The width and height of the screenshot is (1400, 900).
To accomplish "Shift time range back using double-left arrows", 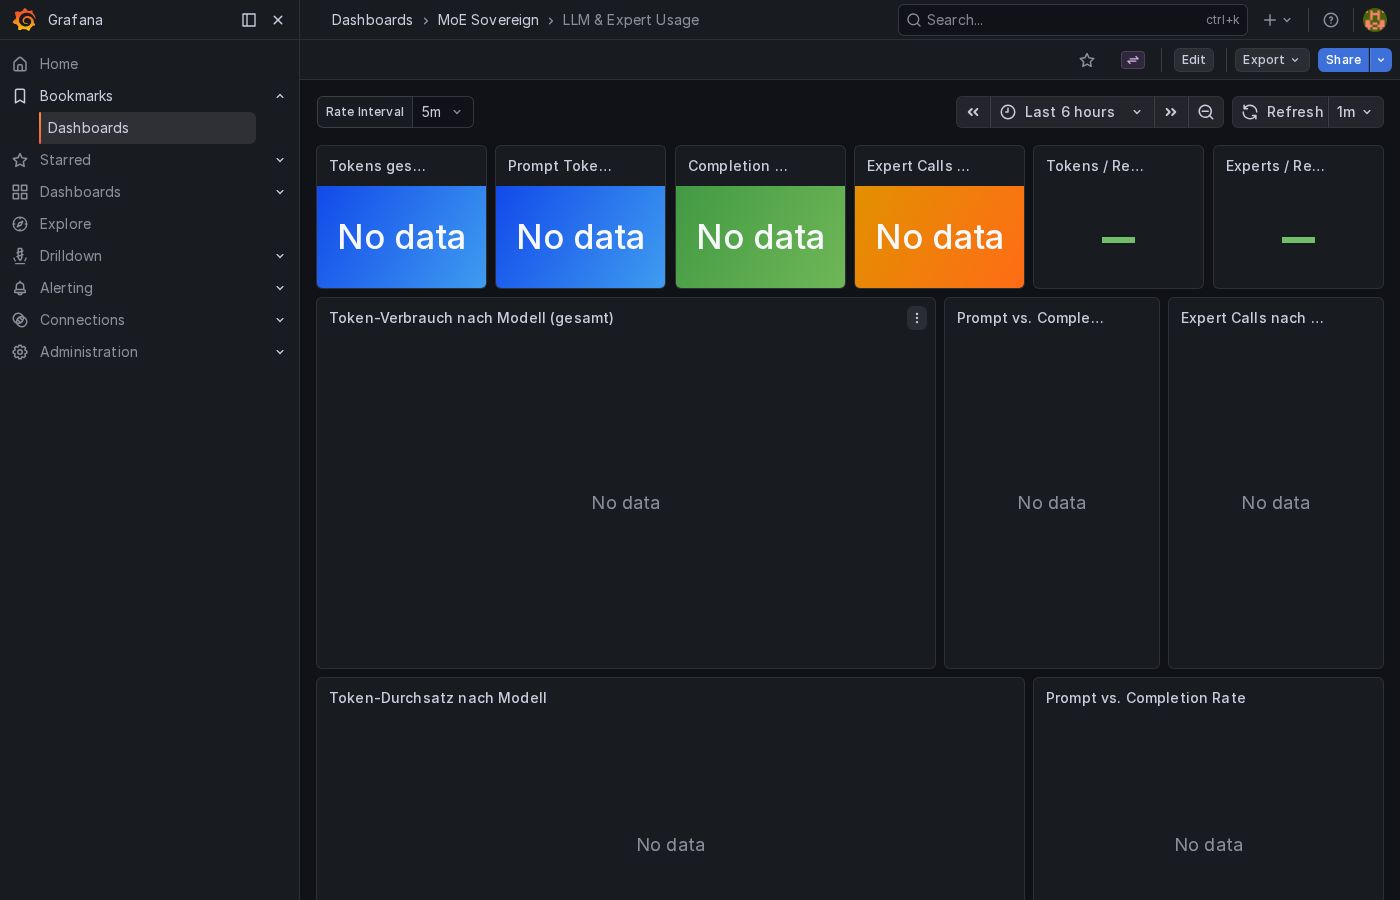I will [973, 112].
